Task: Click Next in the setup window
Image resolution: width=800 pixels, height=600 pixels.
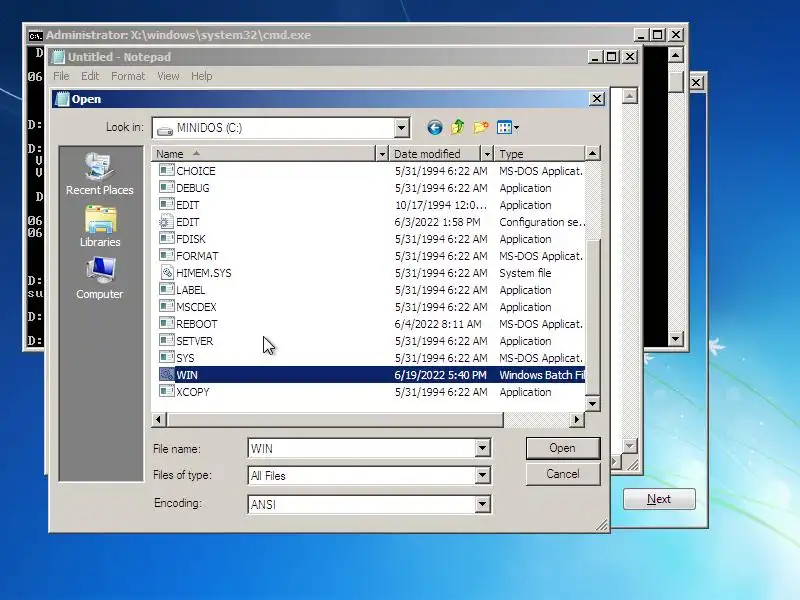Action: pos(659,498)
